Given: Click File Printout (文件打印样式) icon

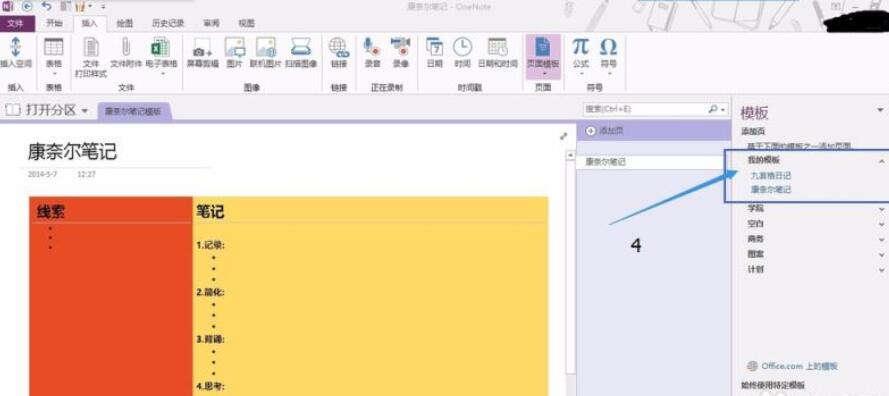Looking at the screenshot, I should click(91, 47).
